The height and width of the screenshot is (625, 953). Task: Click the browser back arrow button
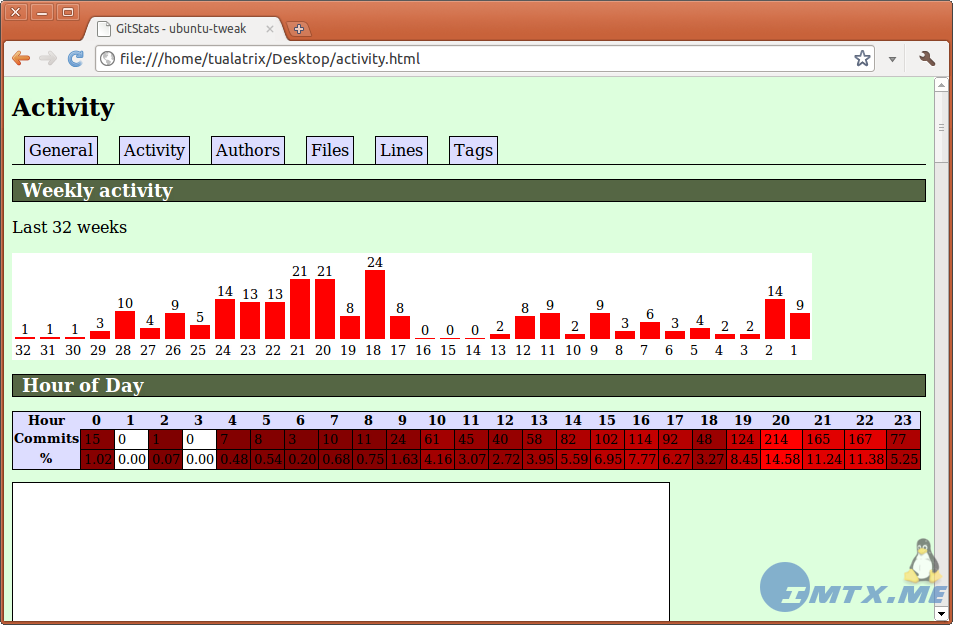(21, 59)
